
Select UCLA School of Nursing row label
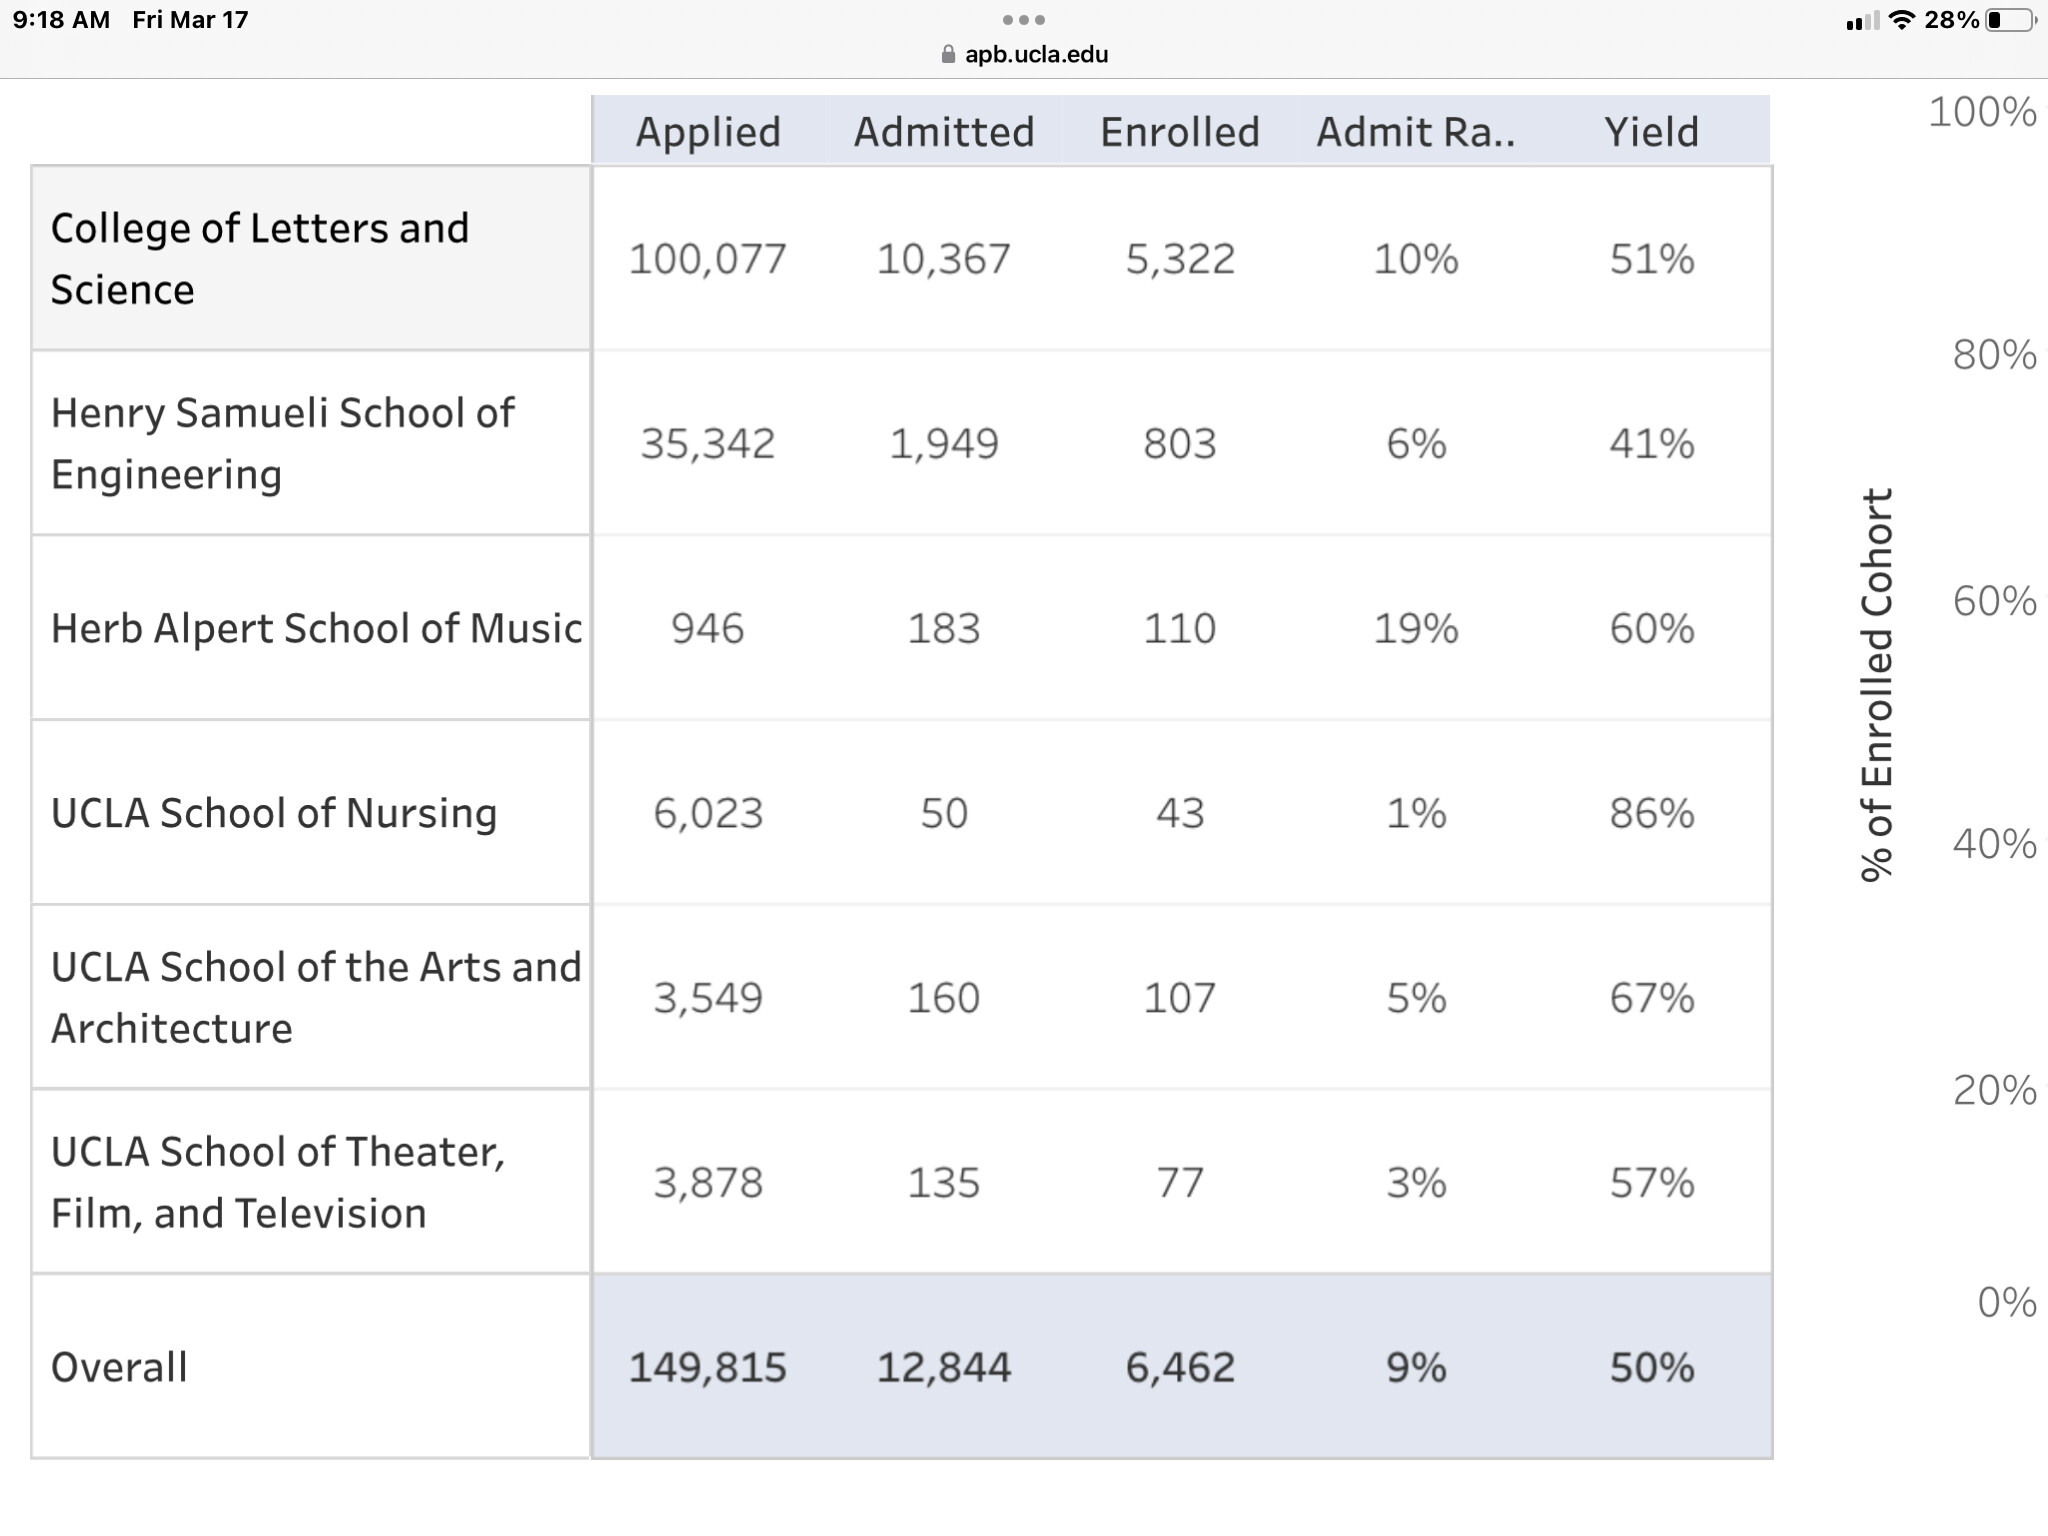point(274,813)
